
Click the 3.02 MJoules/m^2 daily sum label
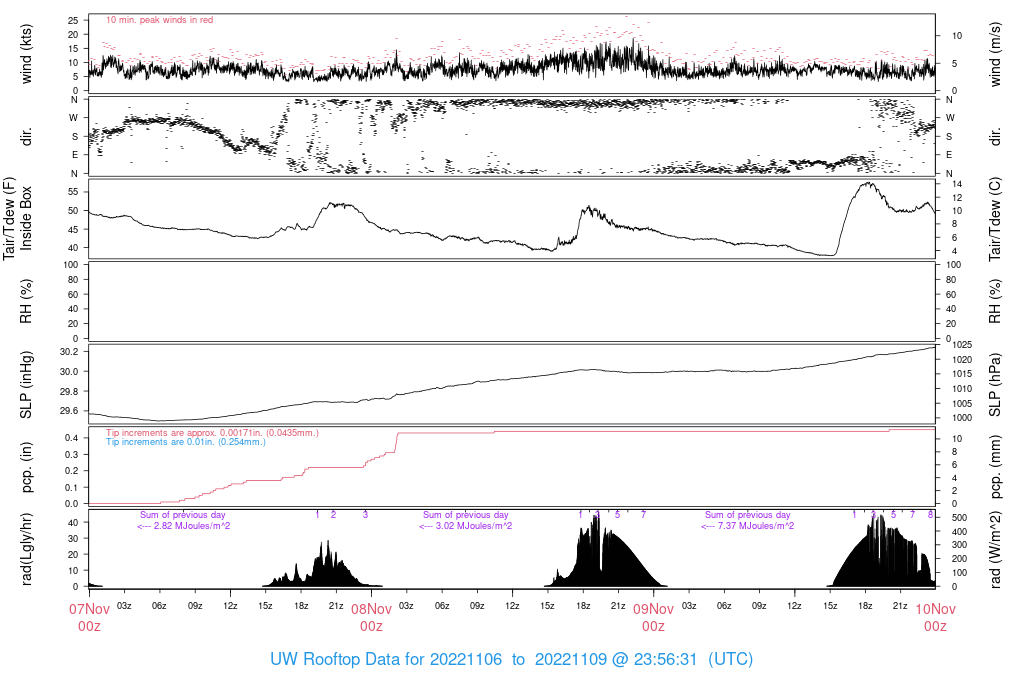coord(465,525)
